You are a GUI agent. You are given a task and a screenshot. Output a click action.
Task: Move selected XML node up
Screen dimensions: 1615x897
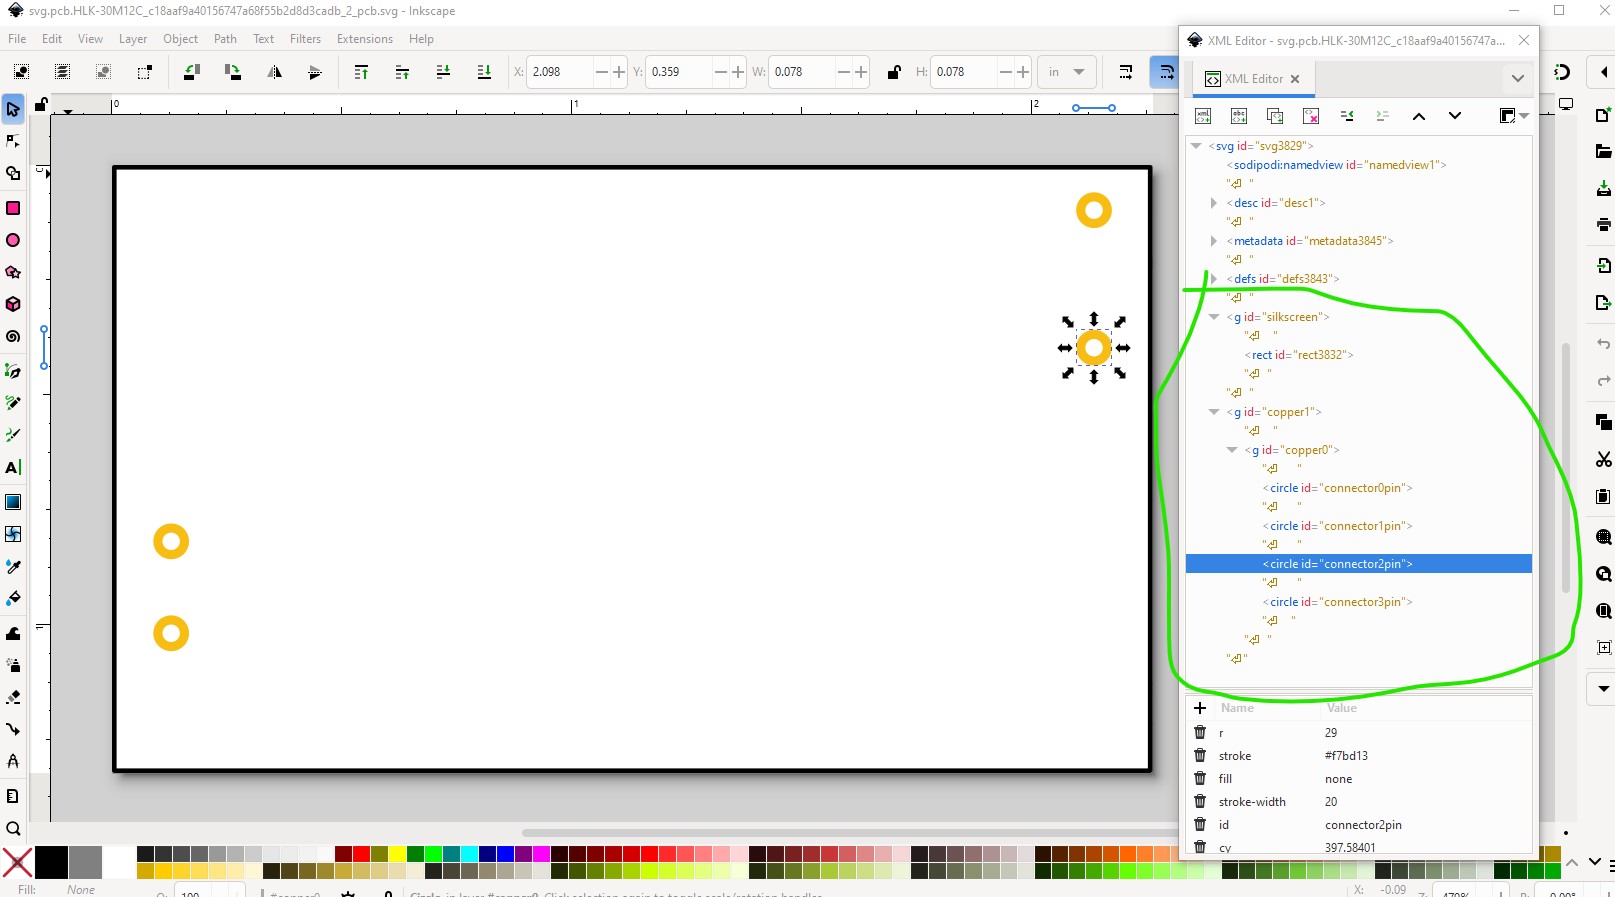(1418, 116)
